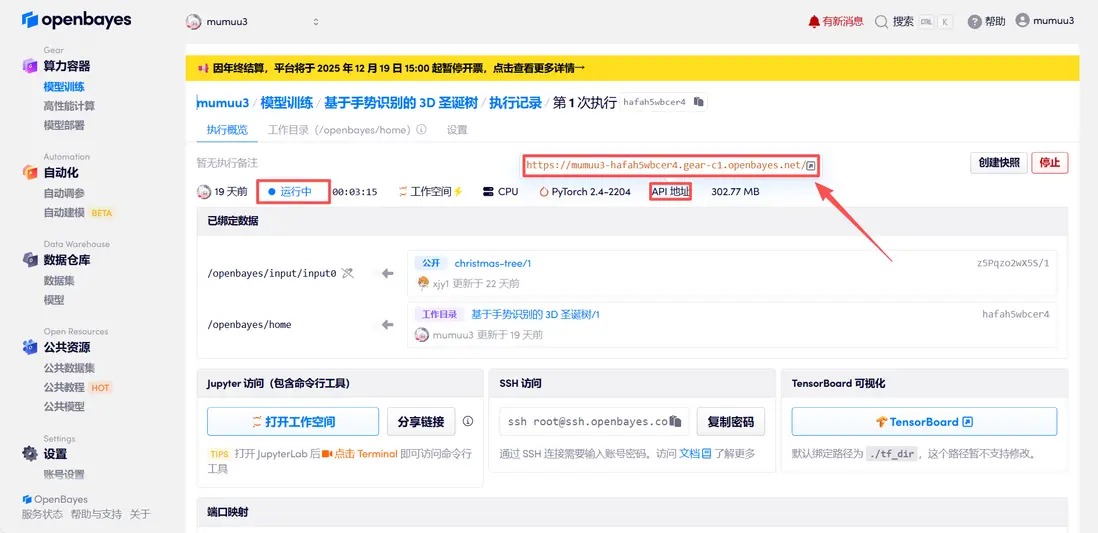Open 公共教程 HOT in the sidebar
The height and width of the screenshot is (533, 1098).
point(78,387)
